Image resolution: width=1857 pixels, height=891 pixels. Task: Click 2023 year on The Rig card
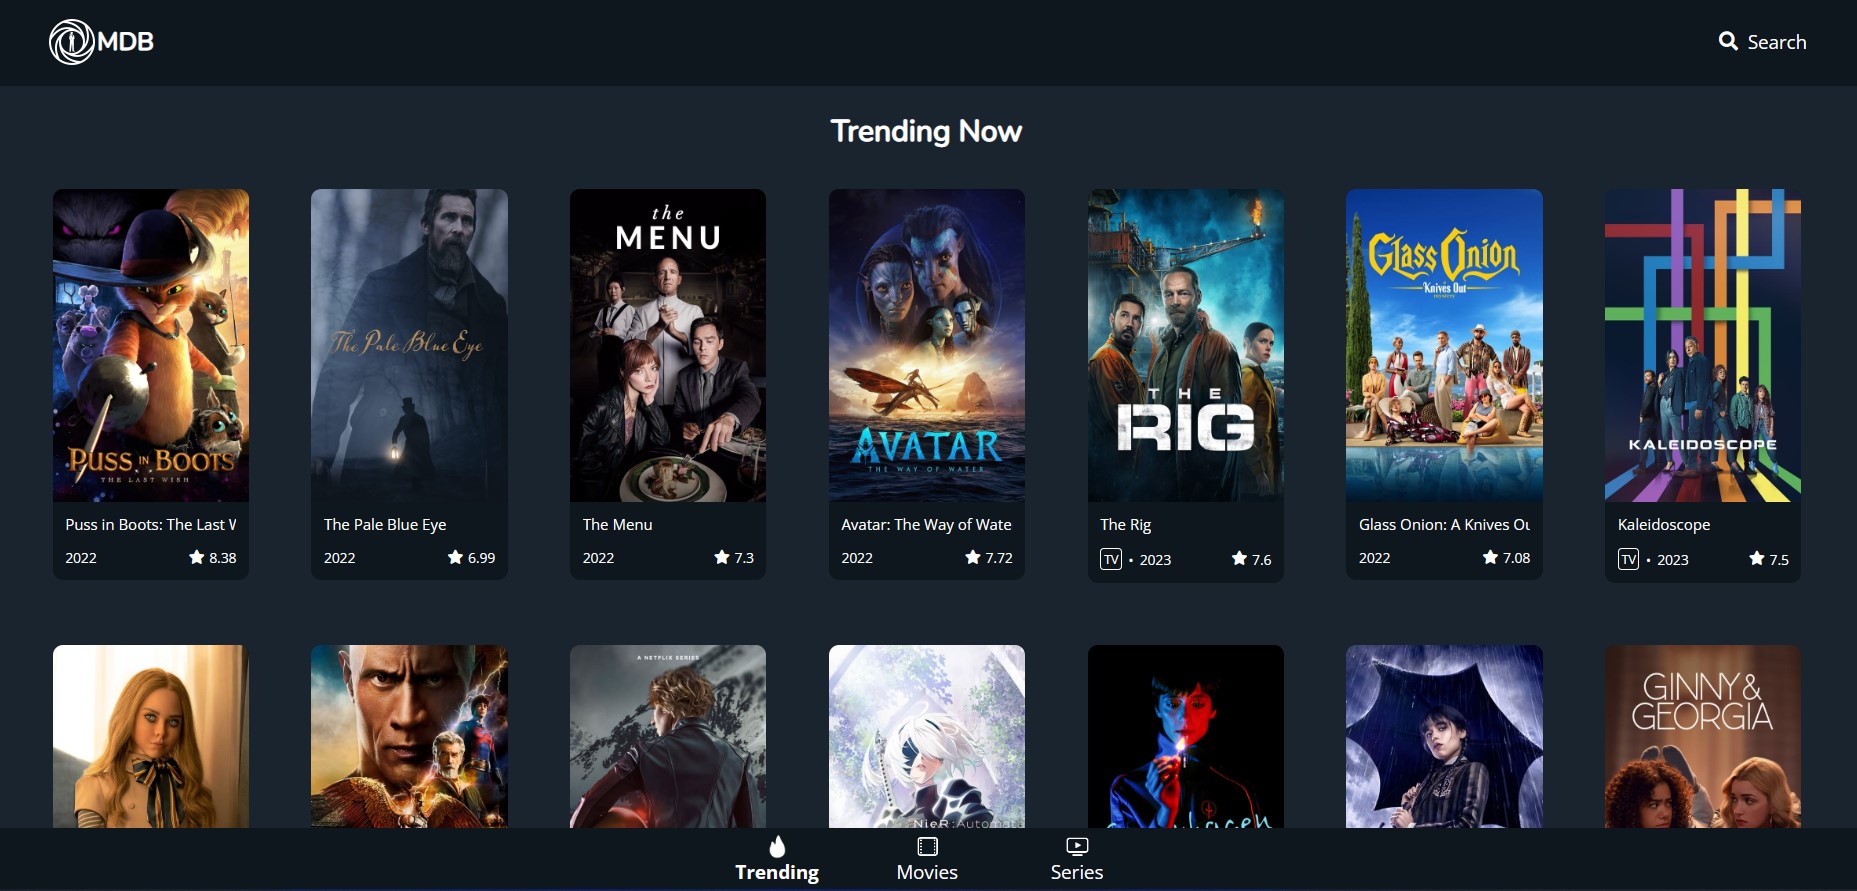[x=1155, y=560]
